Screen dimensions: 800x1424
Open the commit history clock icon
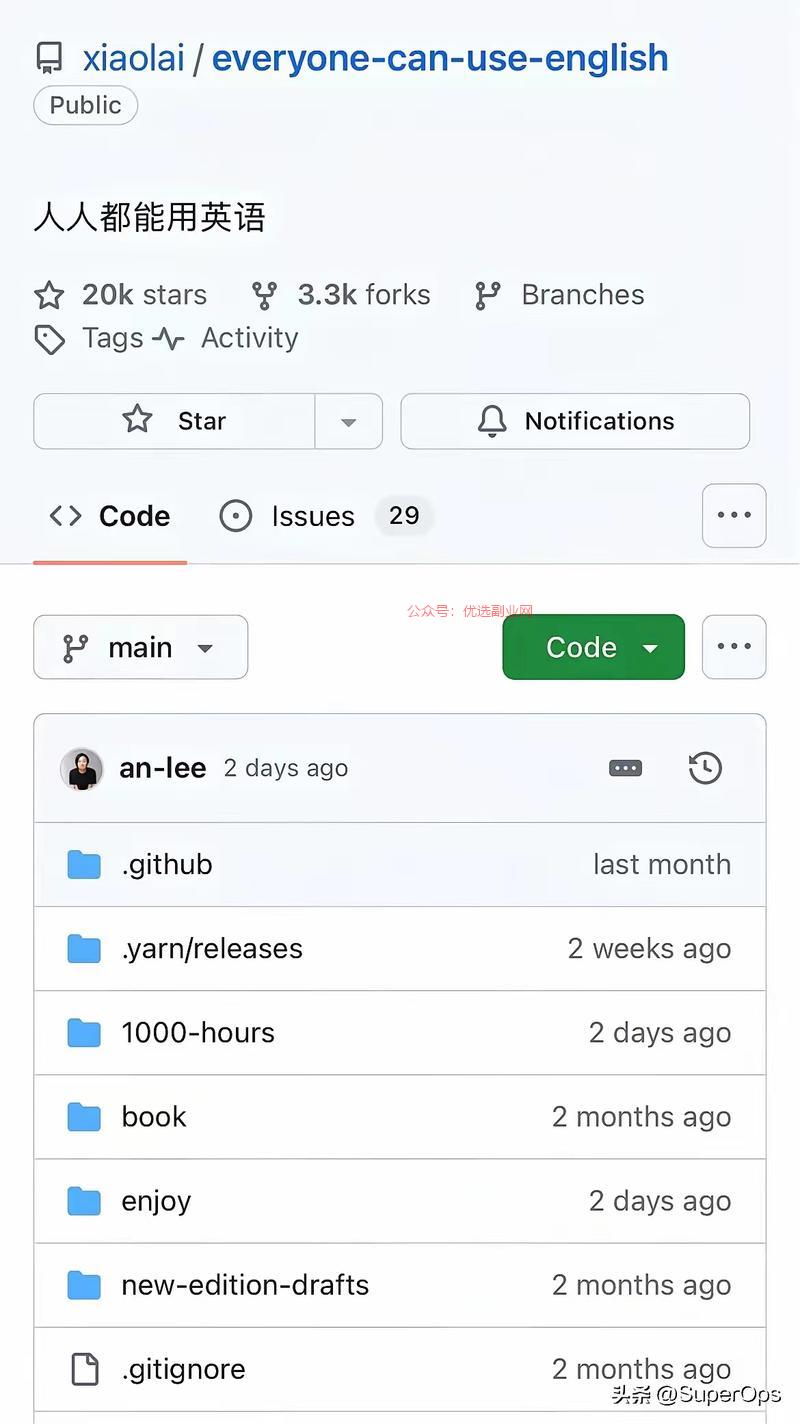pyautogui.click(x=705, y=768)
